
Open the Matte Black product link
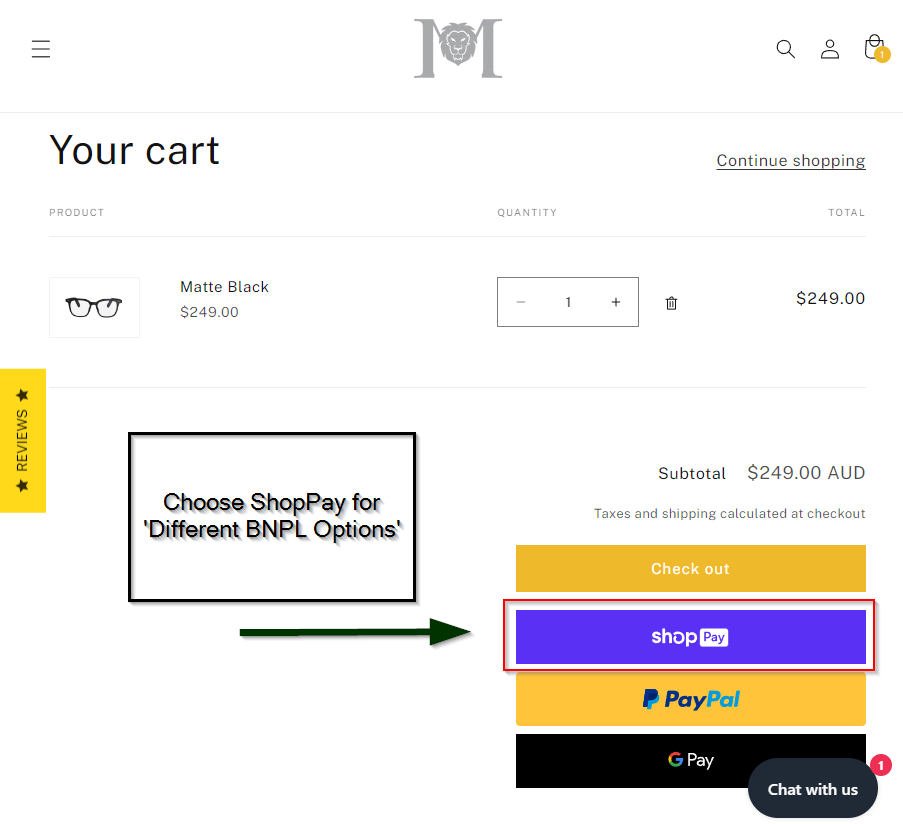(x=224, y=287)
